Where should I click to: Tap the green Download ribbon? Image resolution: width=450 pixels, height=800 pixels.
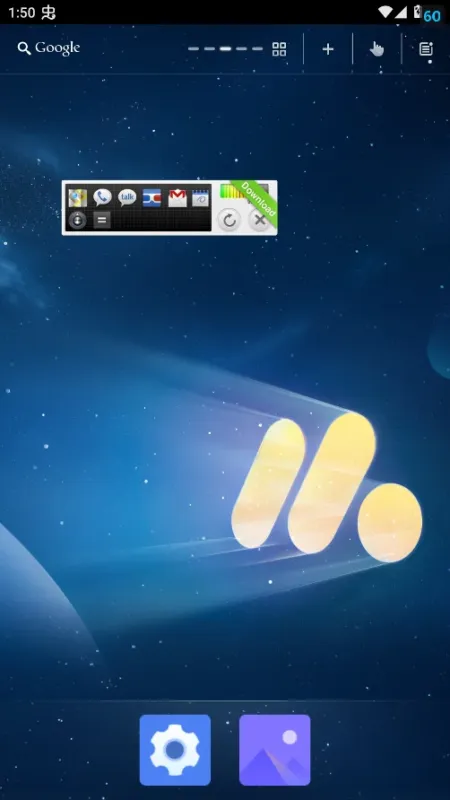pyautogui.click(x=258, y=199)
